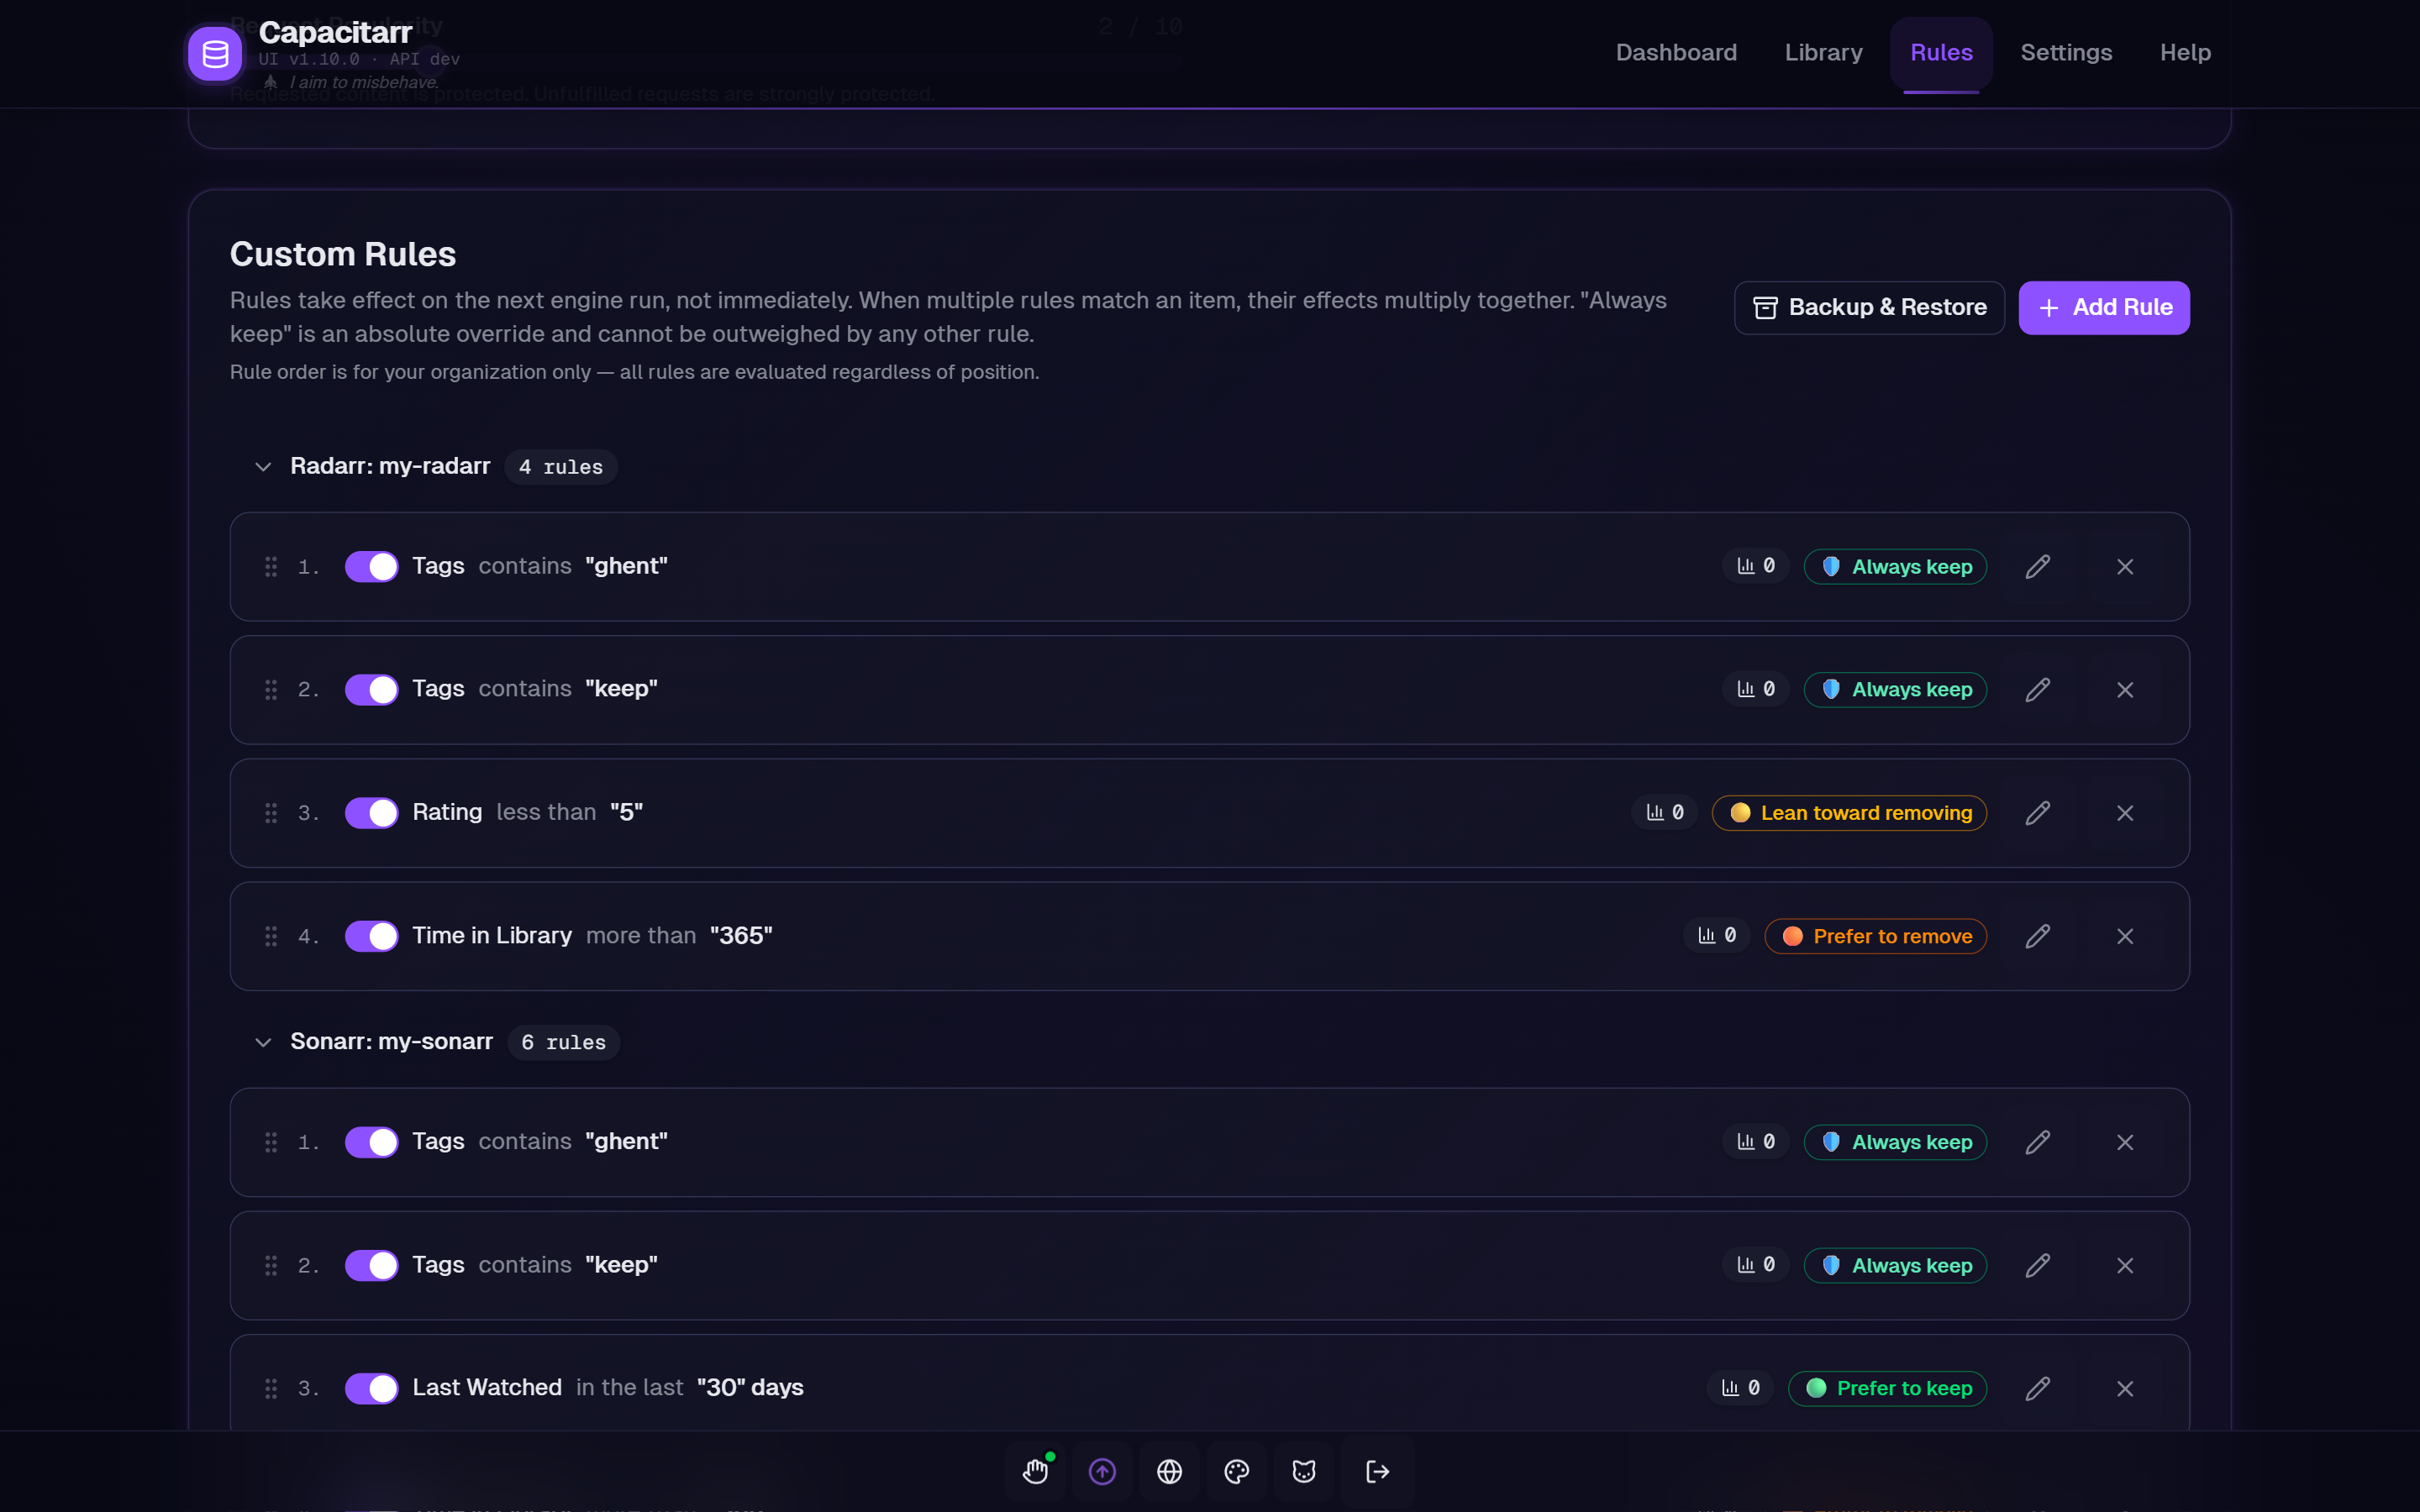Click the Capacitarr database logo icon
This screenshot has width=2420, height=1512.
(x=215, y=54)
